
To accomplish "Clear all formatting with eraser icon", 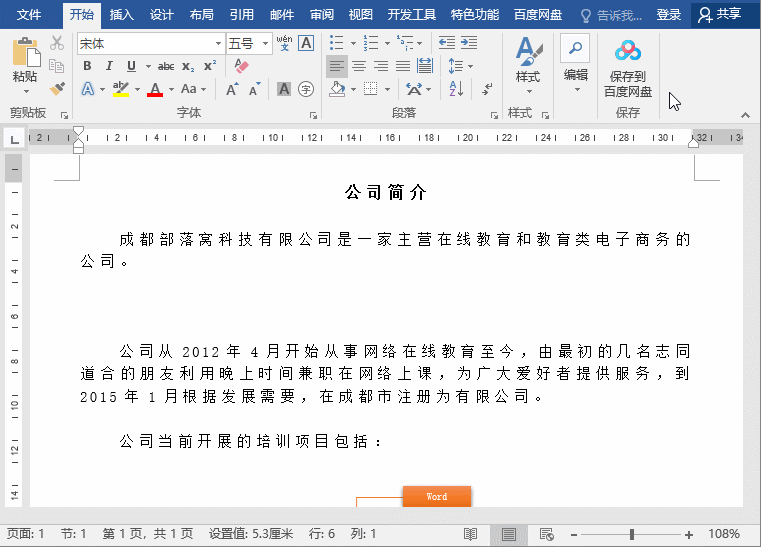I will coord(241,66).
